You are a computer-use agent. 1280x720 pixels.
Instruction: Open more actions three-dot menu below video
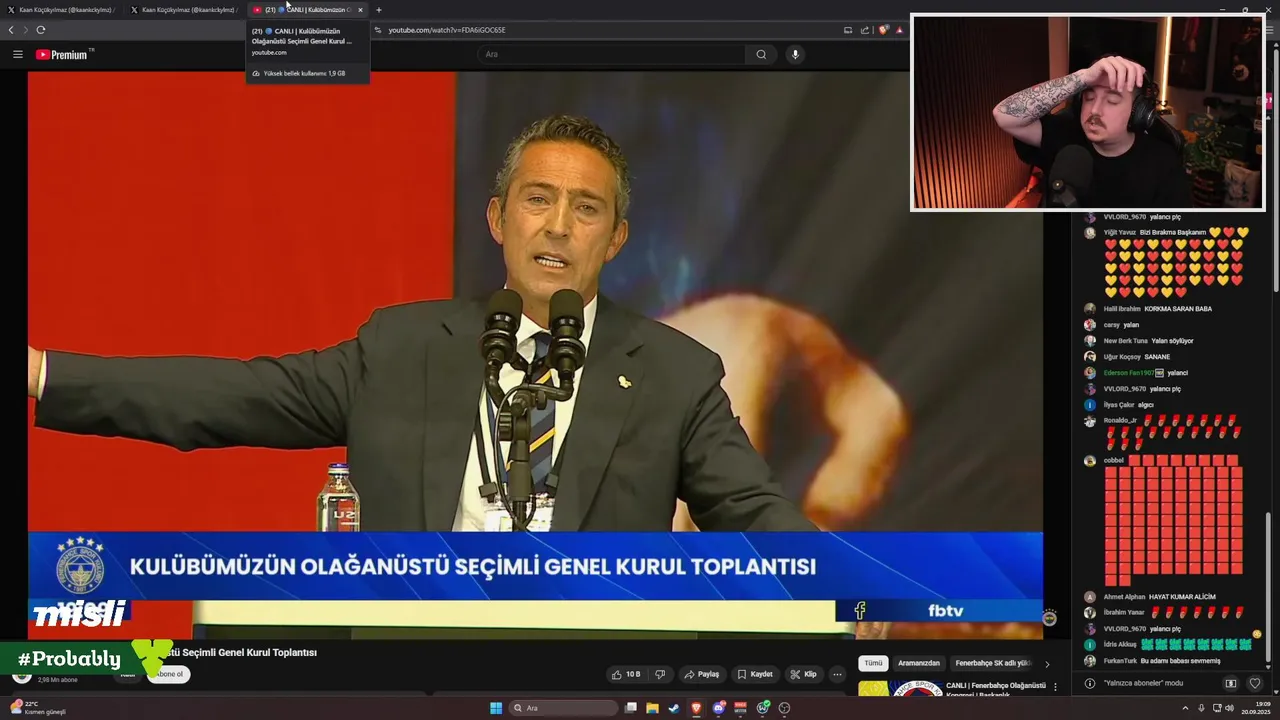point(837,674)
